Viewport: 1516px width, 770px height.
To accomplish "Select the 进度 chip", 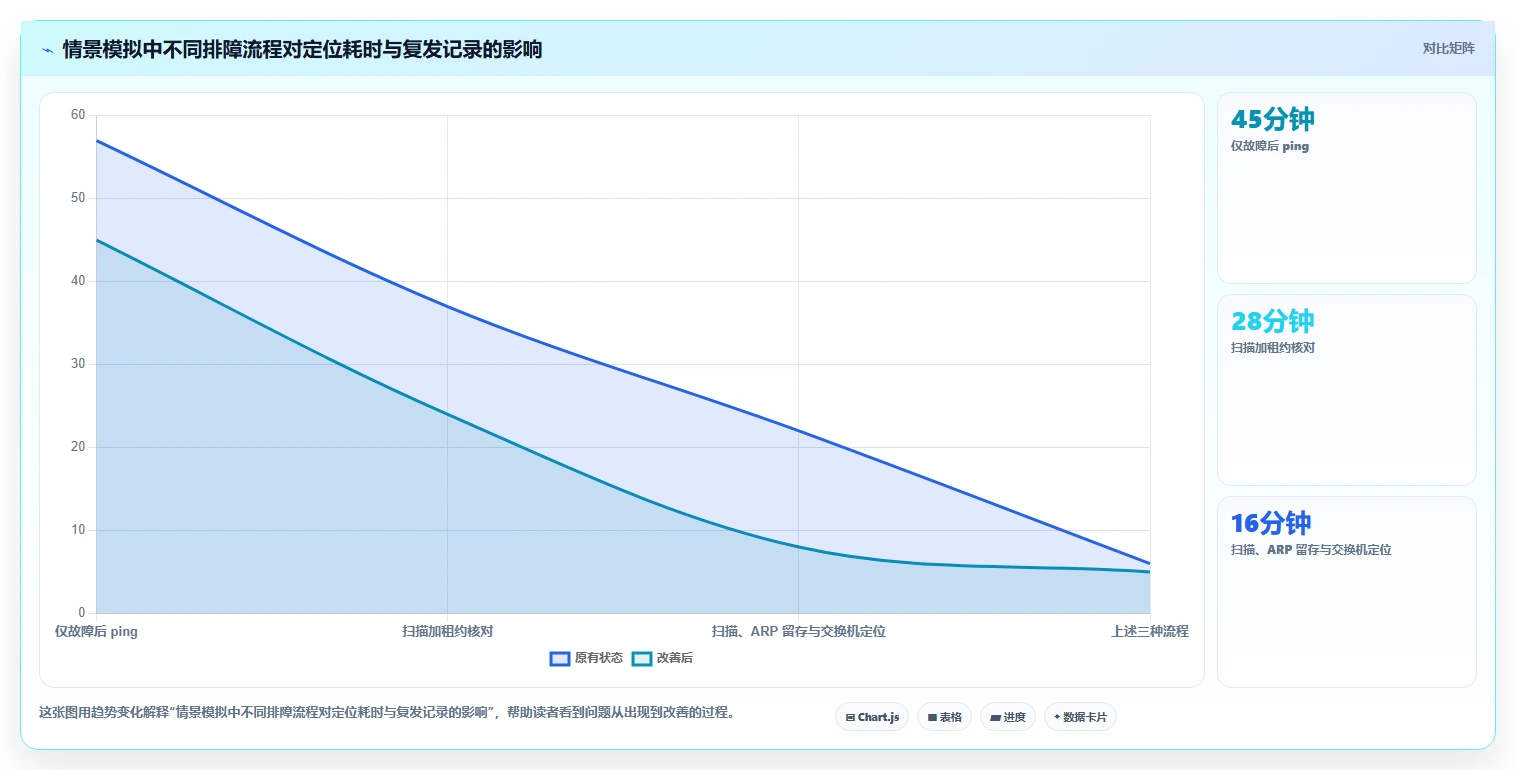I will (1008, 717).
